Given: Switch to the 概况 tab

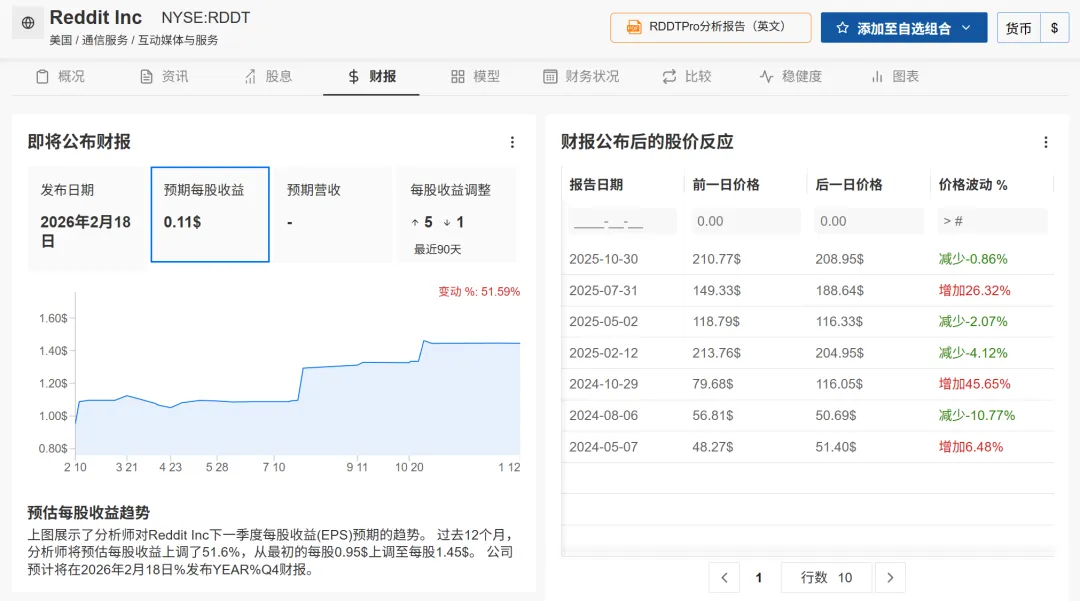Looking at the screenshot, I should (60, 76).
